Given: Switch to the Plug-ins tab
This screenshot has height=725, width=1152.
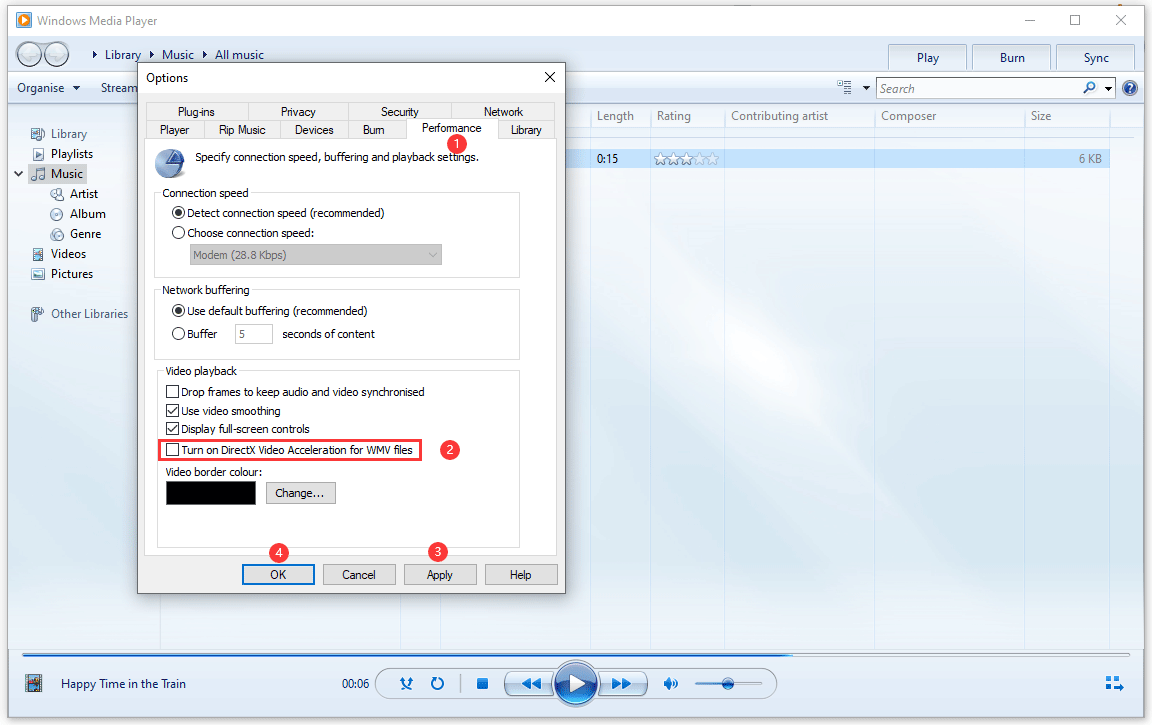Looking at the screenshot, I should pos(196,112).
